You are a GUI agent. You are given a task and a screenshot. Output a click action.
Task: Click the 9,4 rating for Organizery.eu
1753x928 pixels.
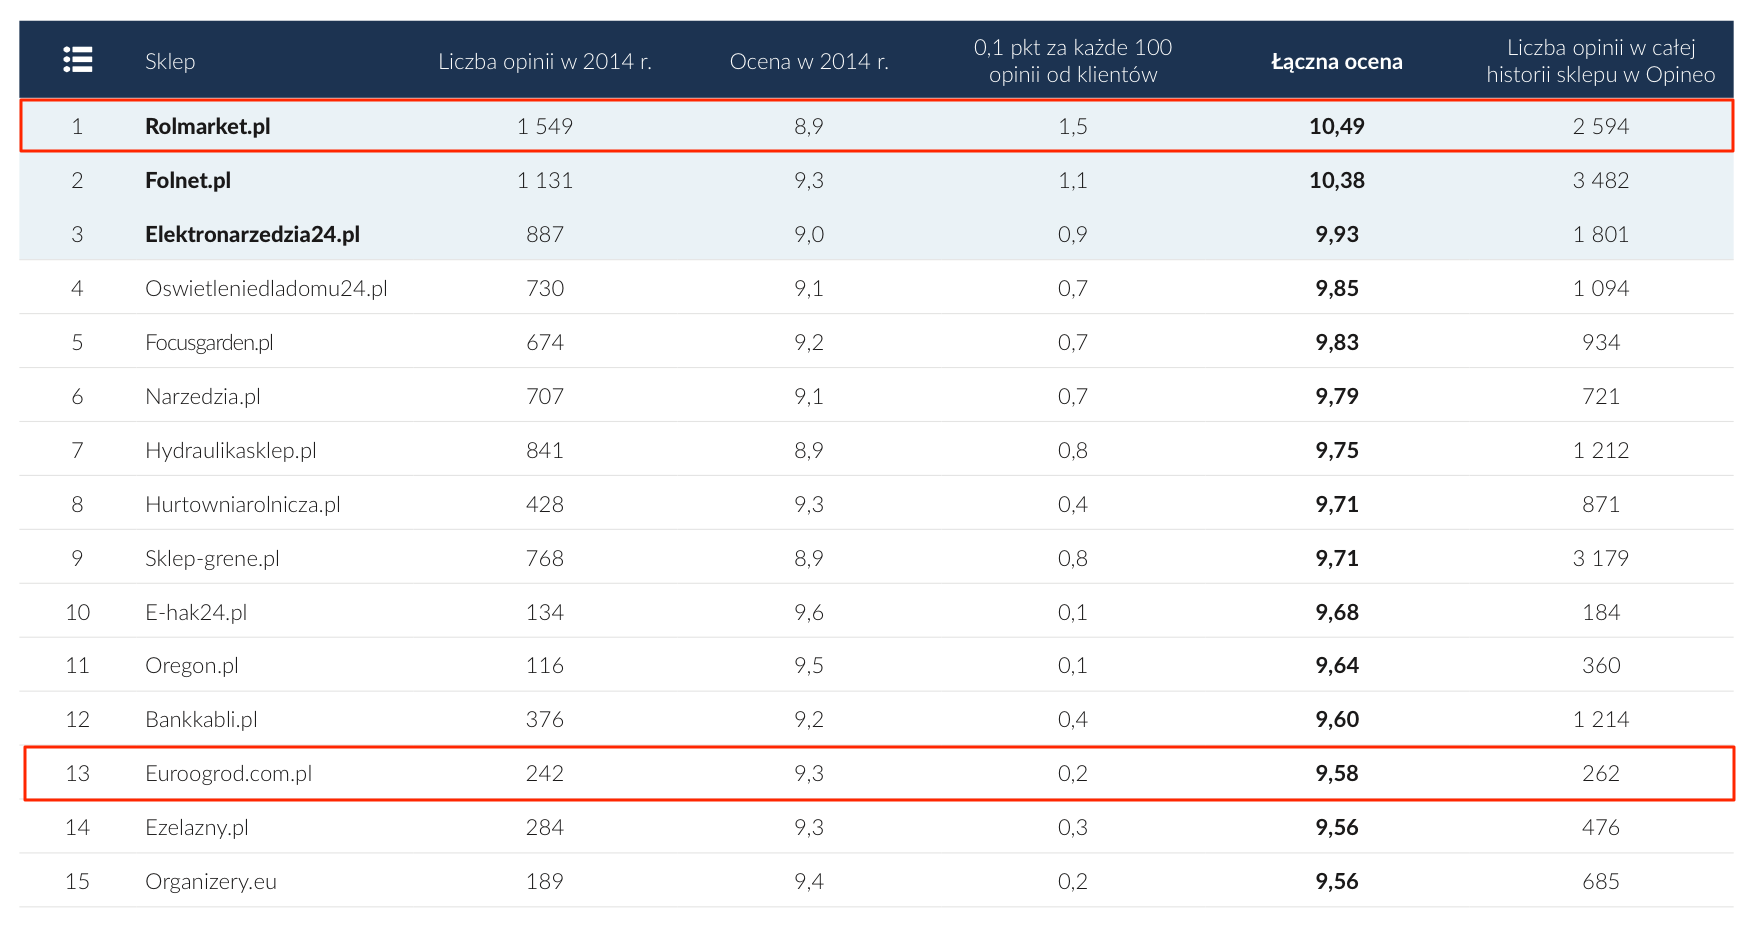[x=809, y=881]
